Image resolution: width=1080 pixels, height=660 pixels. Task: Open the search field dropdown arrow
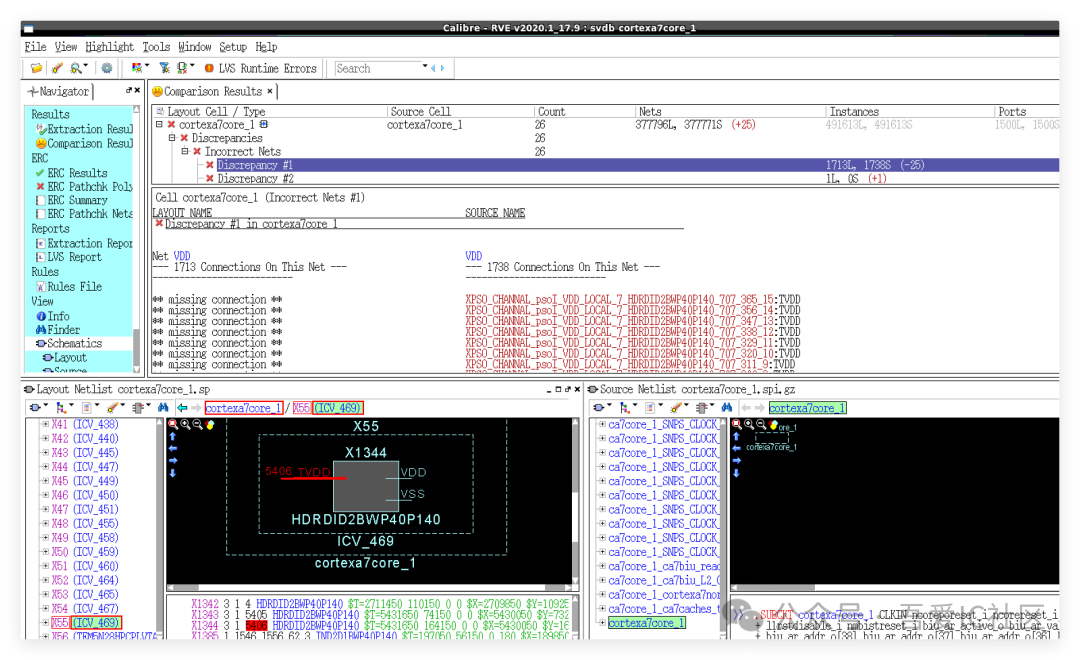click(425, 67)
